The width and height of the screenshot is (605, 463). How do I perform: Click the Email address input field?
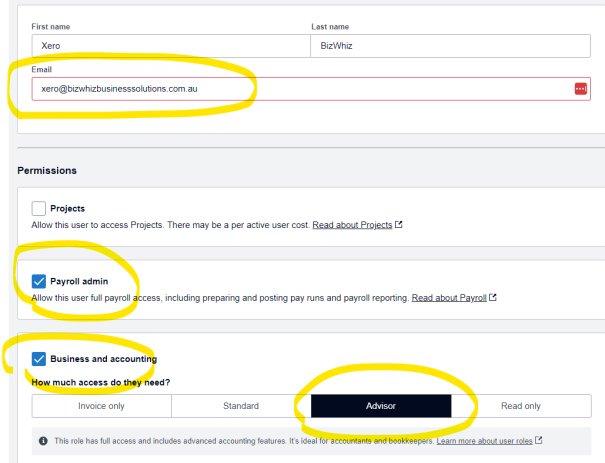coord(300,89)
